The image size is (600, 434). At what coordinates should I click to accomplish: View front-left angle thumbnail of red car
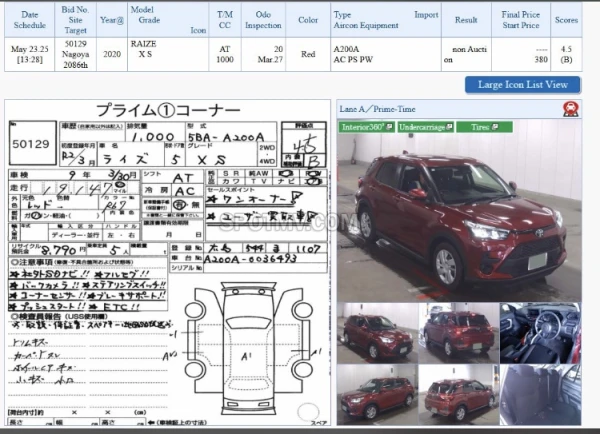pyautogui.click(x=377, y=393)
